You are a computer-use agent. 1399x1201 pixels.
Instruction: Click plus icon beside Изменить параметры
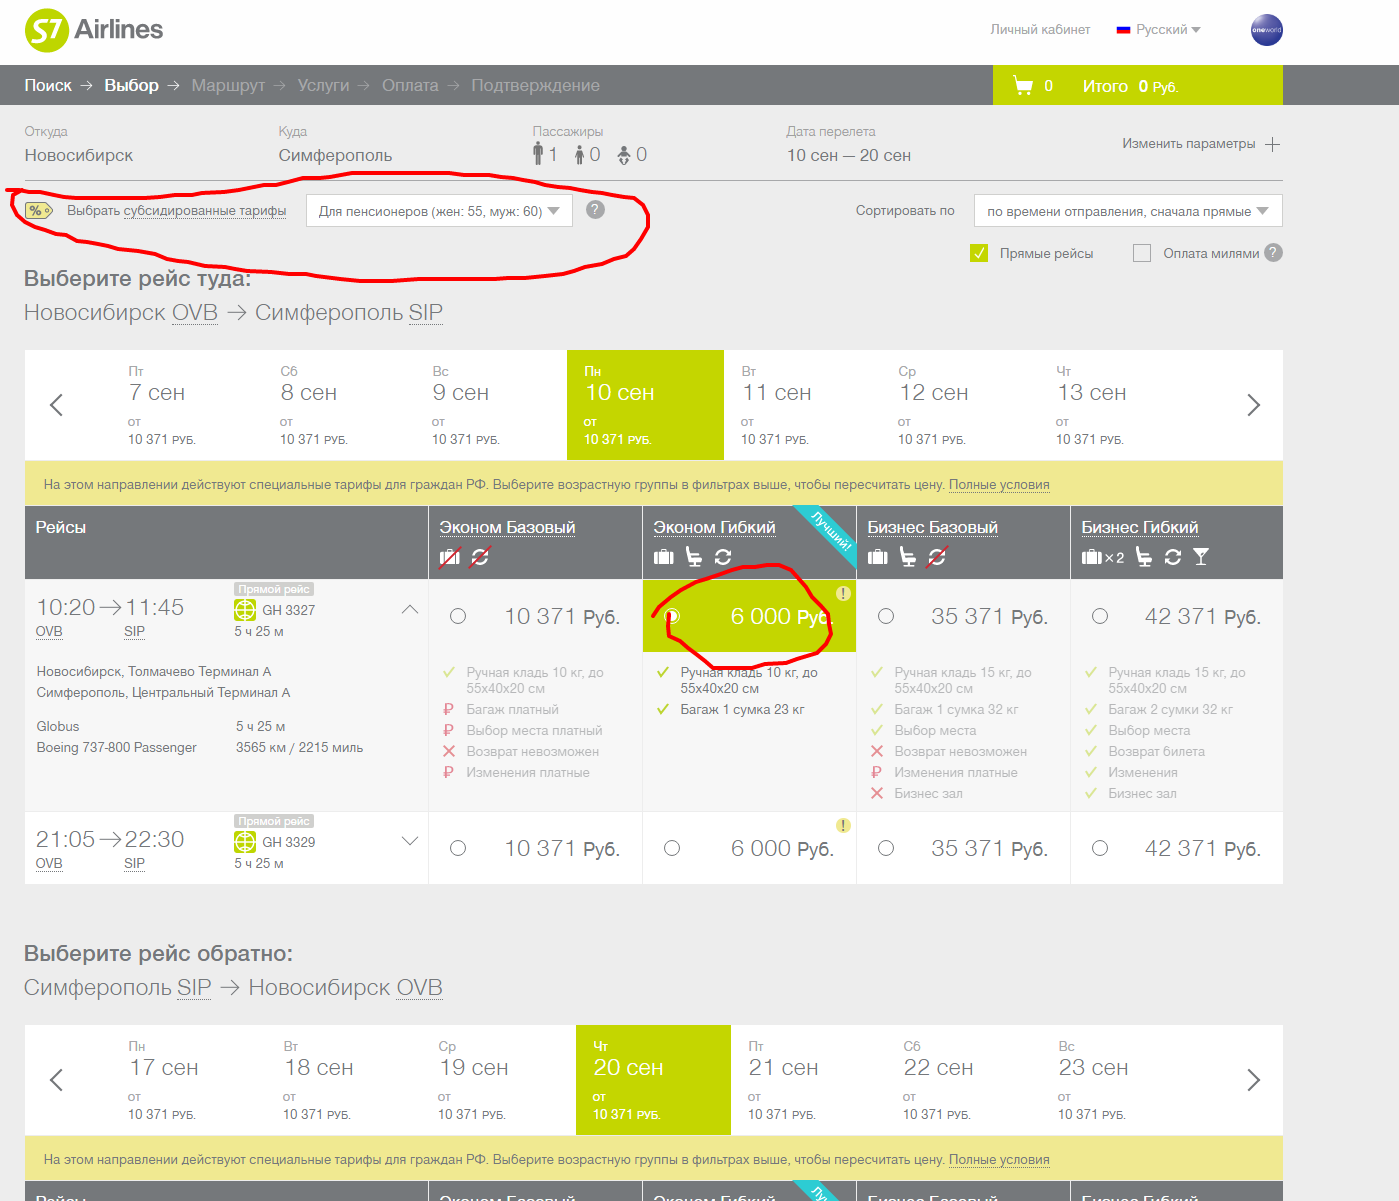tap(1272, 144)
